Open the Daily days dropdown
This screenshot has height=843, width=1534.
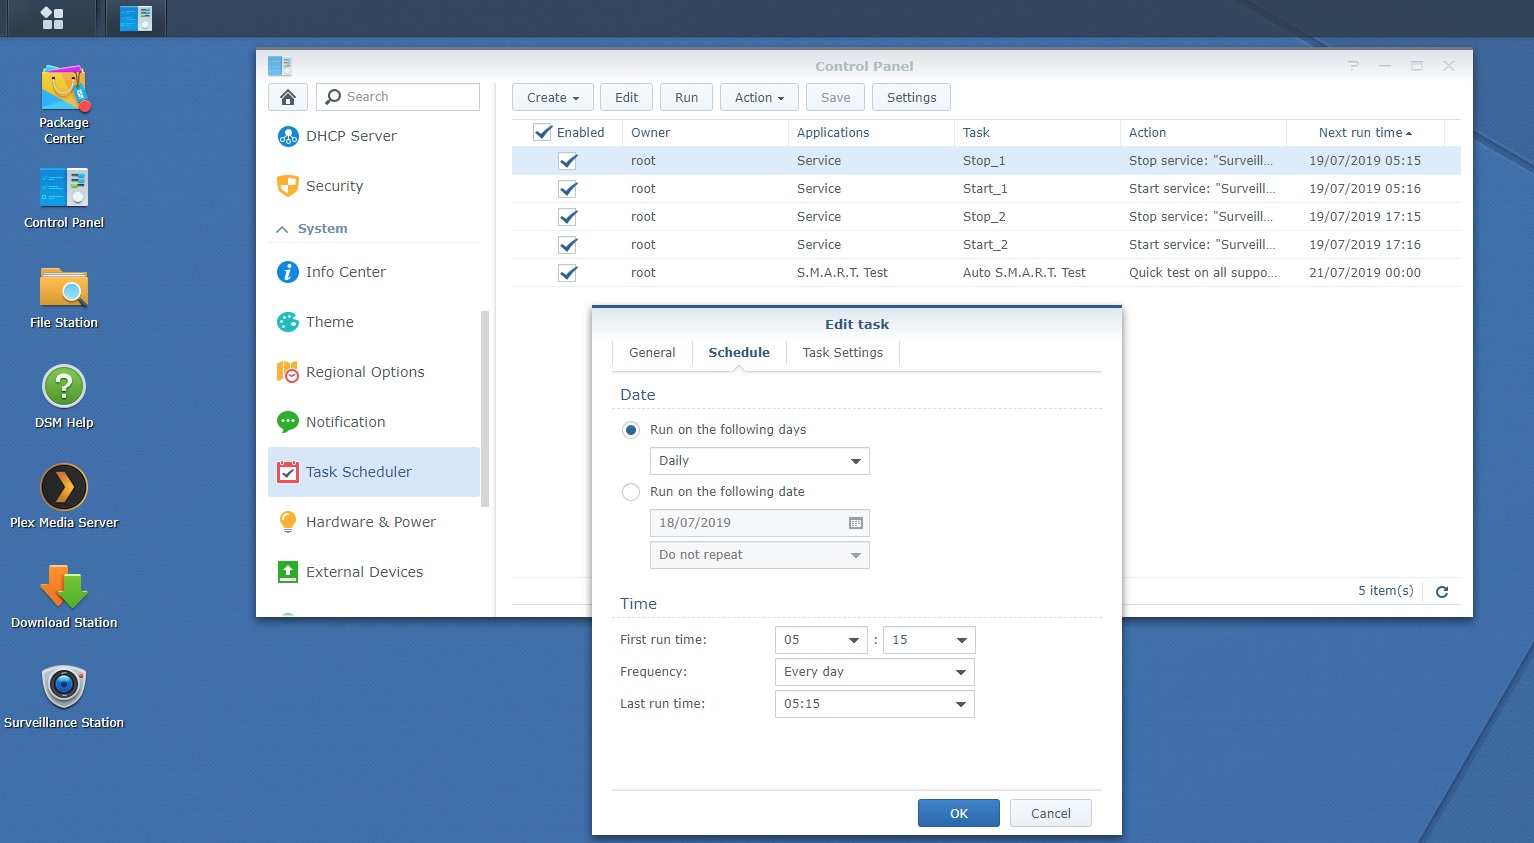coord(760,461)
